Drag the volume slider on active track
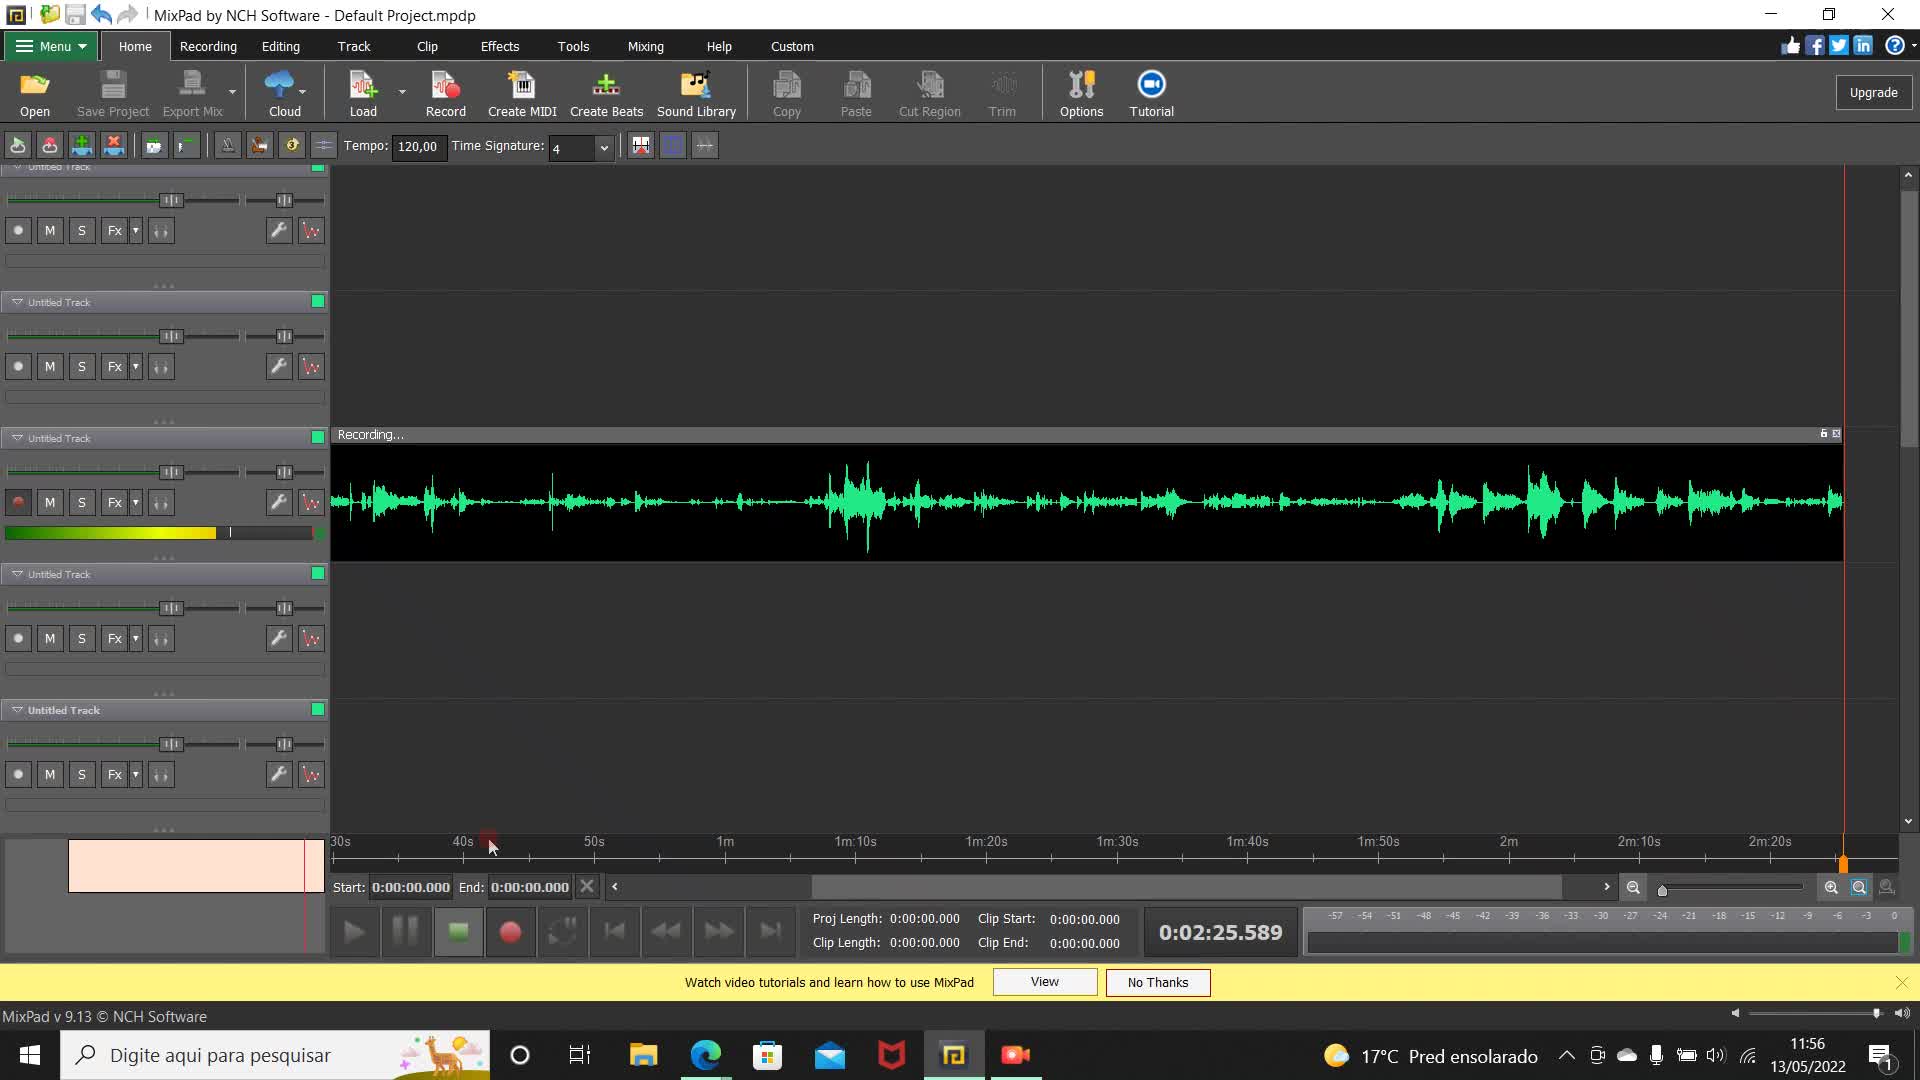 point(171,472)
